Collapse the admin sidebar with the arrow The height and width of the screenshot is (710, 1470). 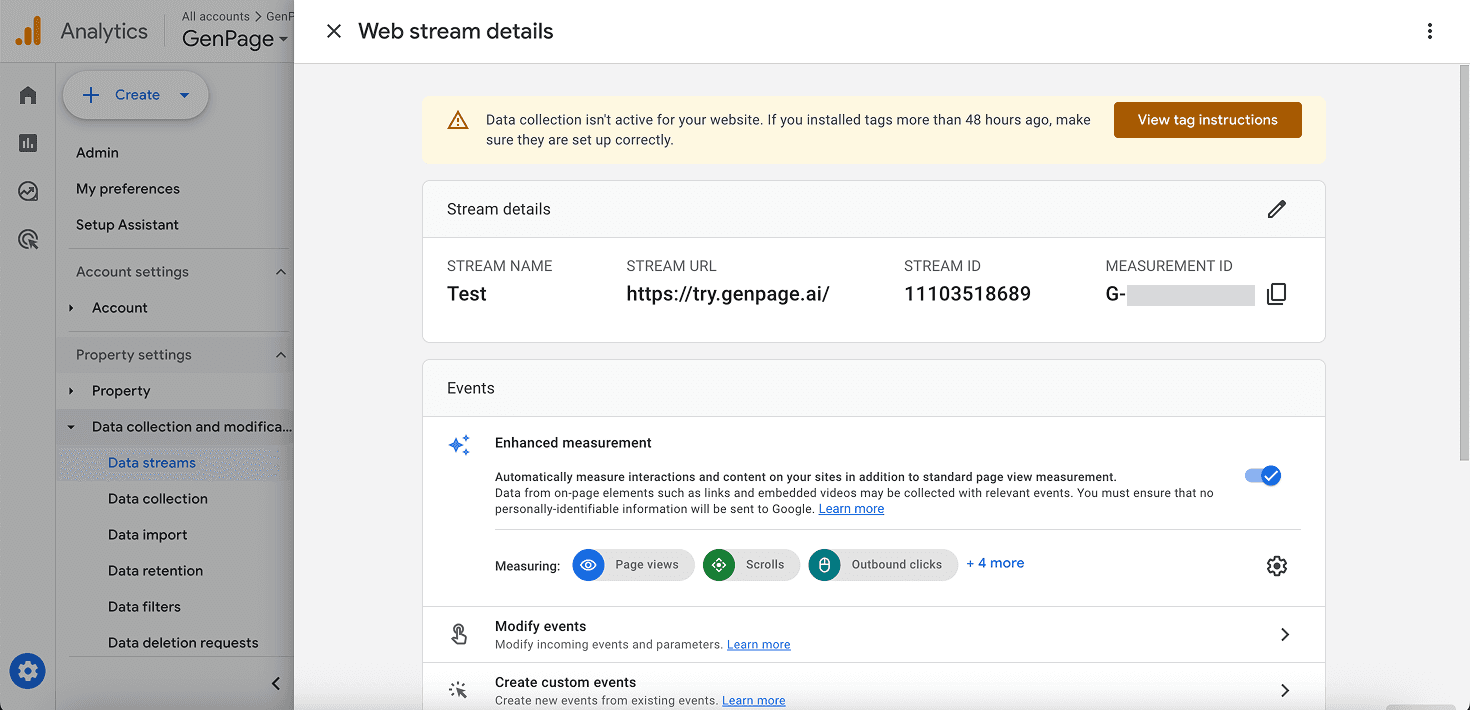click(276, 684)
